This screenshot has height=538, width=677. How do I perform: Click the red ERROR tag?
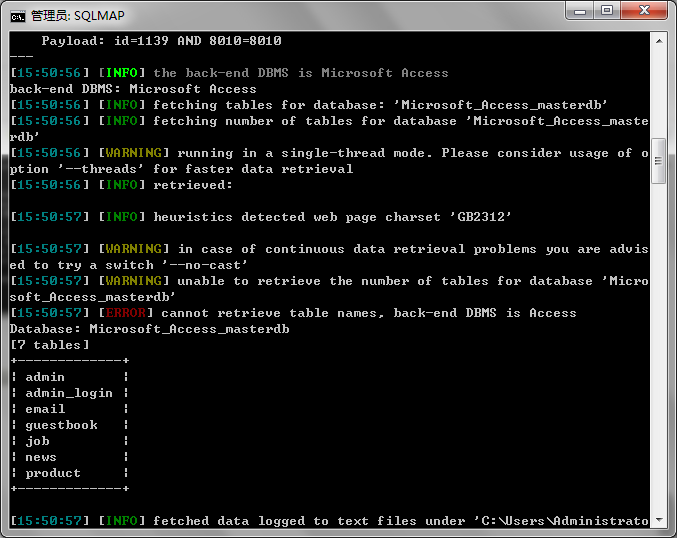[126, 313]
